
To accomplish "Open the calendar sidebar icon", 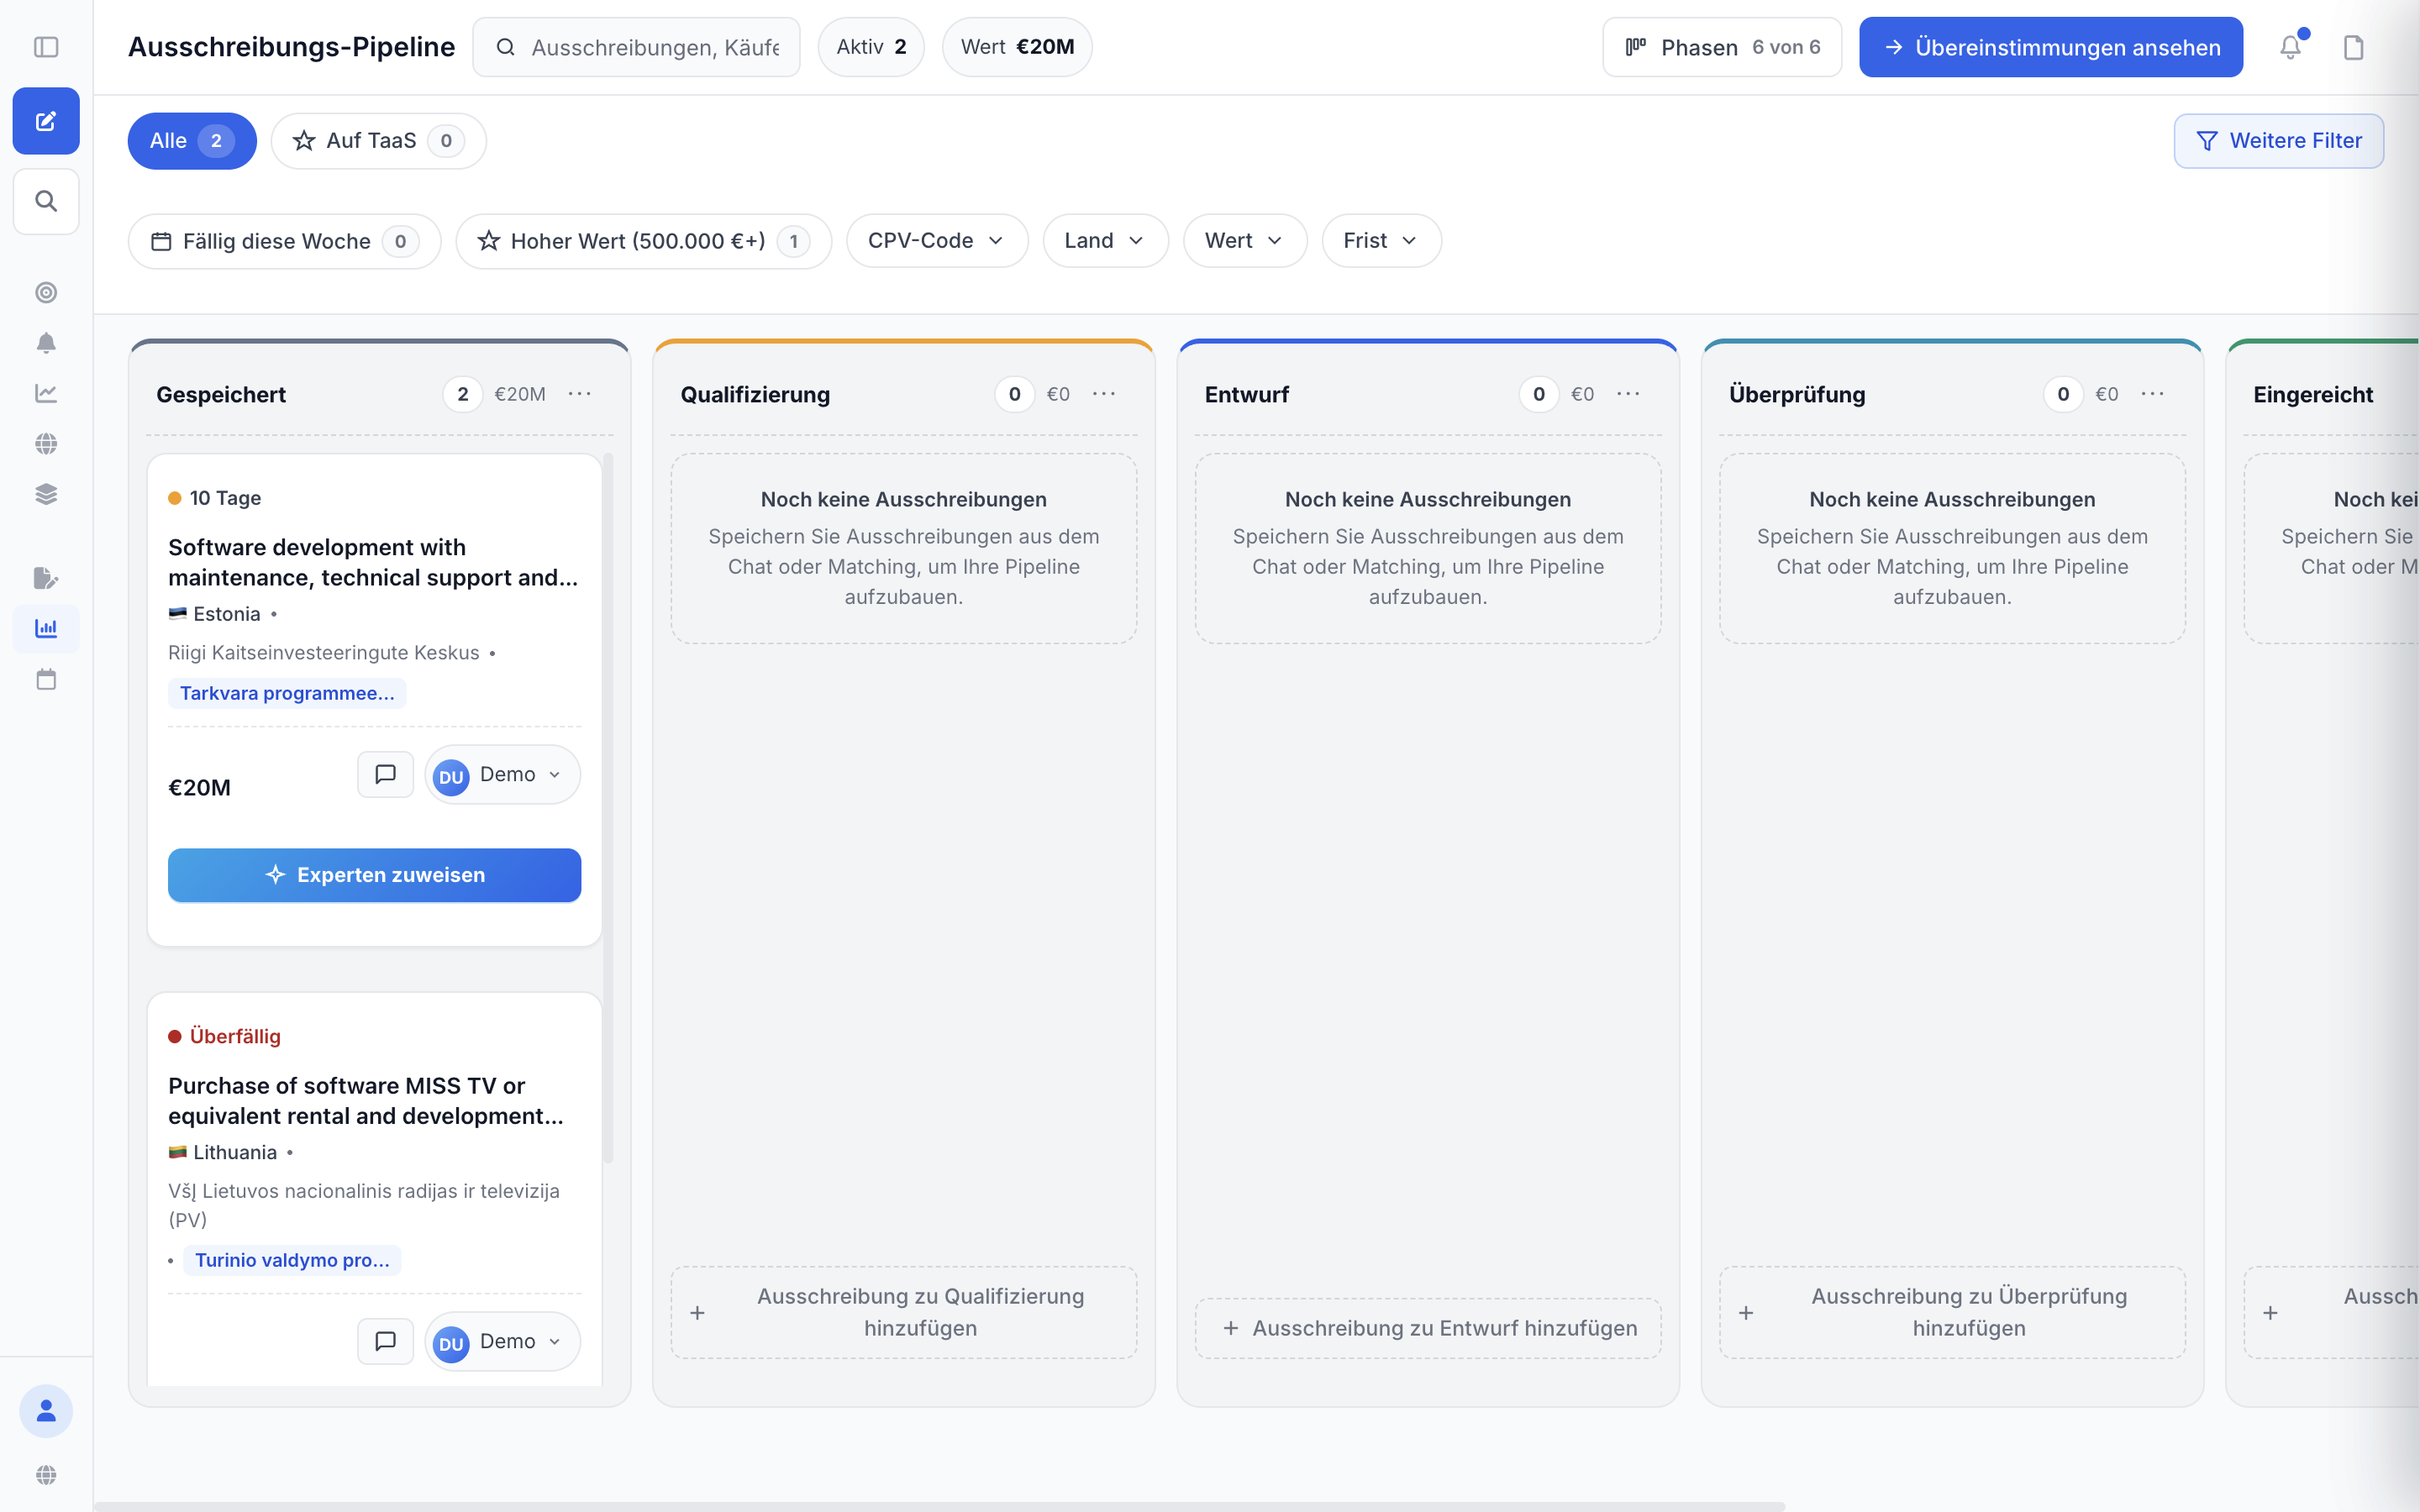I will 46,680.
